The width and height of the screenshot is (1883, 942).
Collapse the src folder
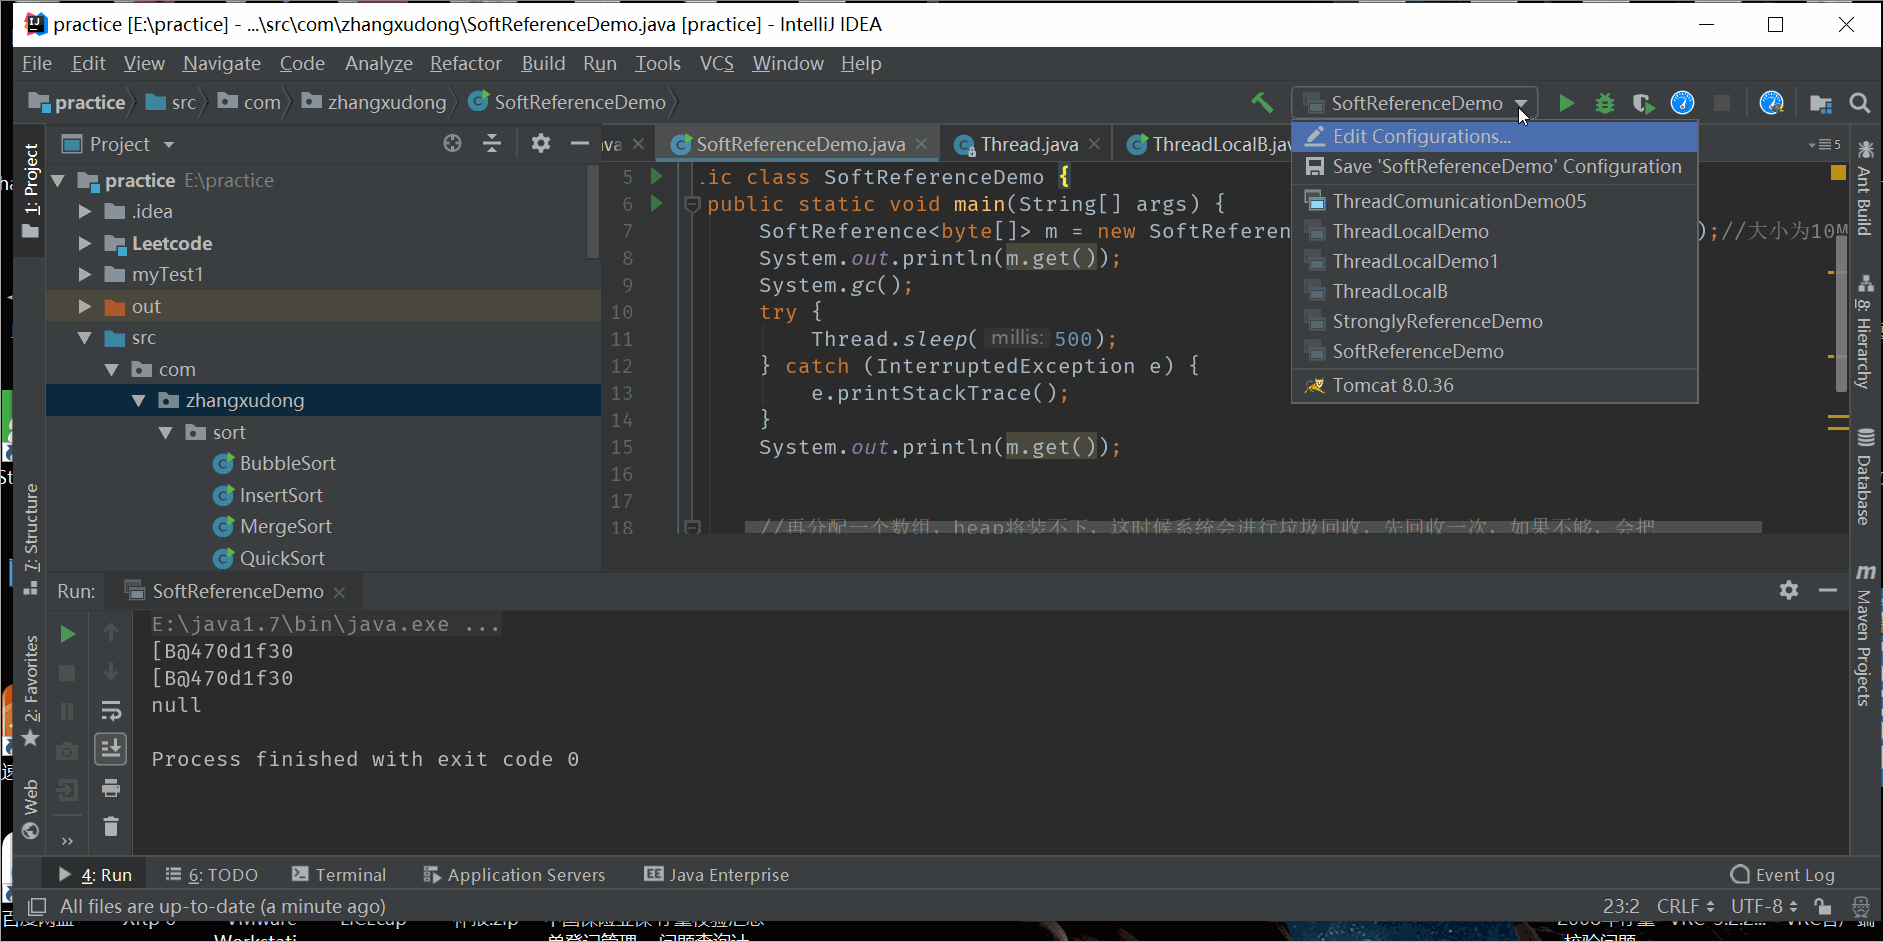tap(85, 338)
